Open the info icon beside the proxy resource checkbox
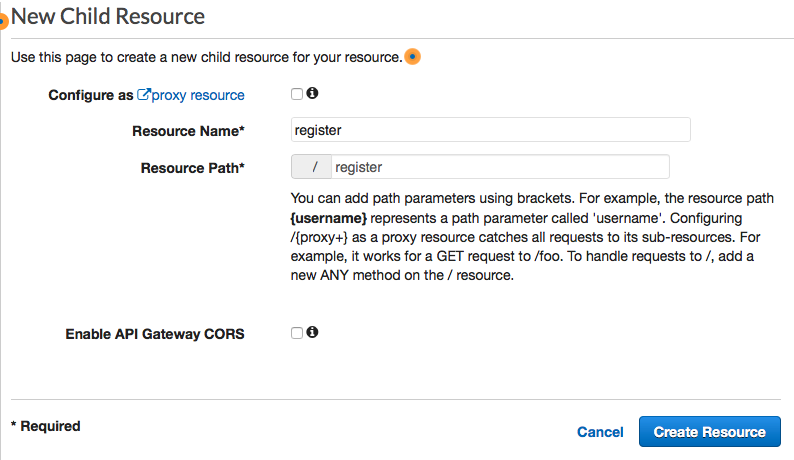 pos(312,94)
